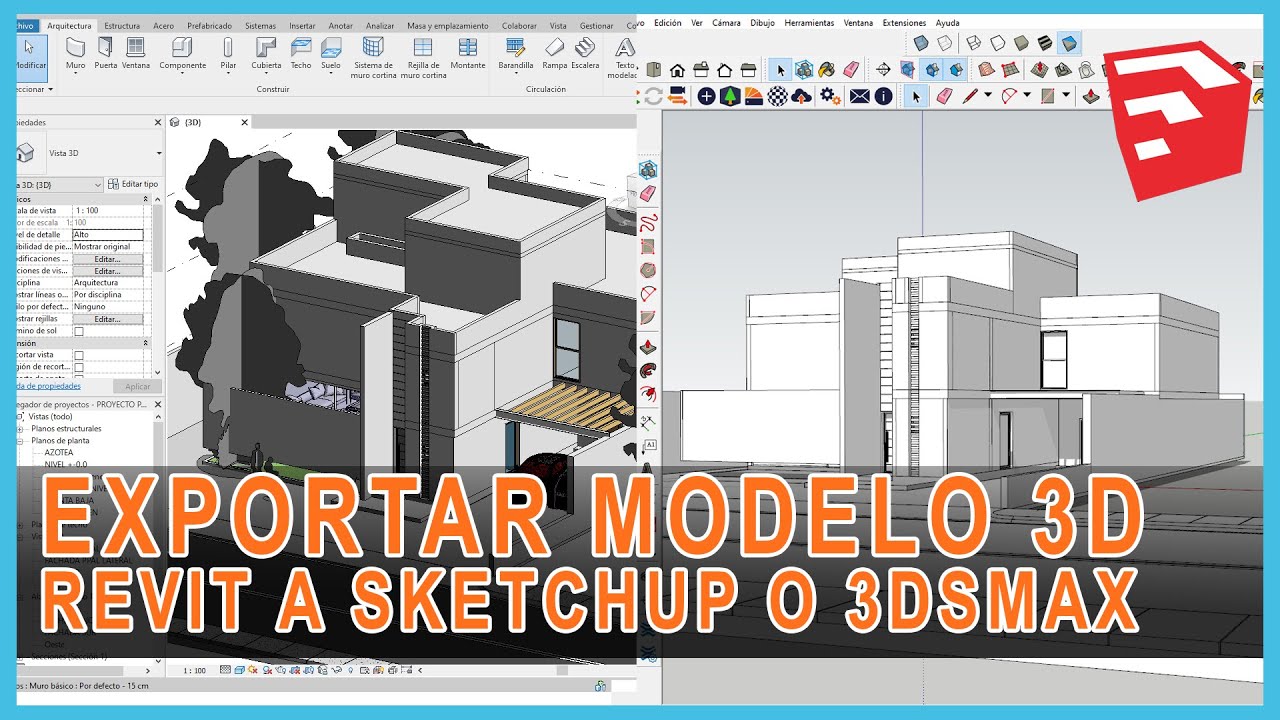Click the green tree geo-location icon
This screenshot has width=1280, height=720.
(x=730, y=96)
